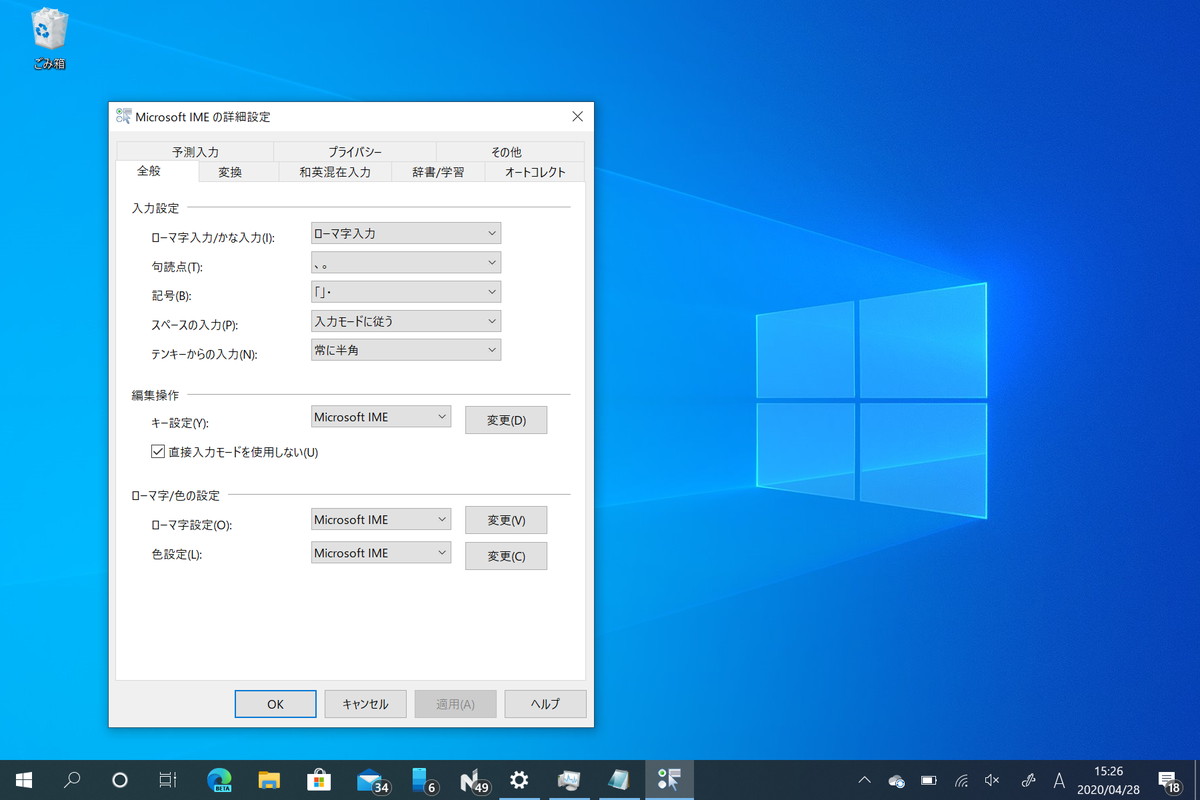This screenshot has height=800, width=1200.
Task: Open the Mail app with 34 badge
Action: tap(370, 779)
